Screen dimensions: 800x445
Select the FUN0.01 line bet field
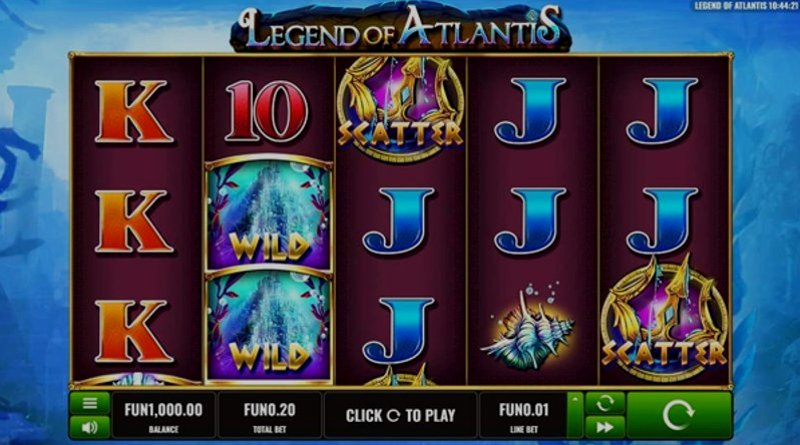pos(523,415)
